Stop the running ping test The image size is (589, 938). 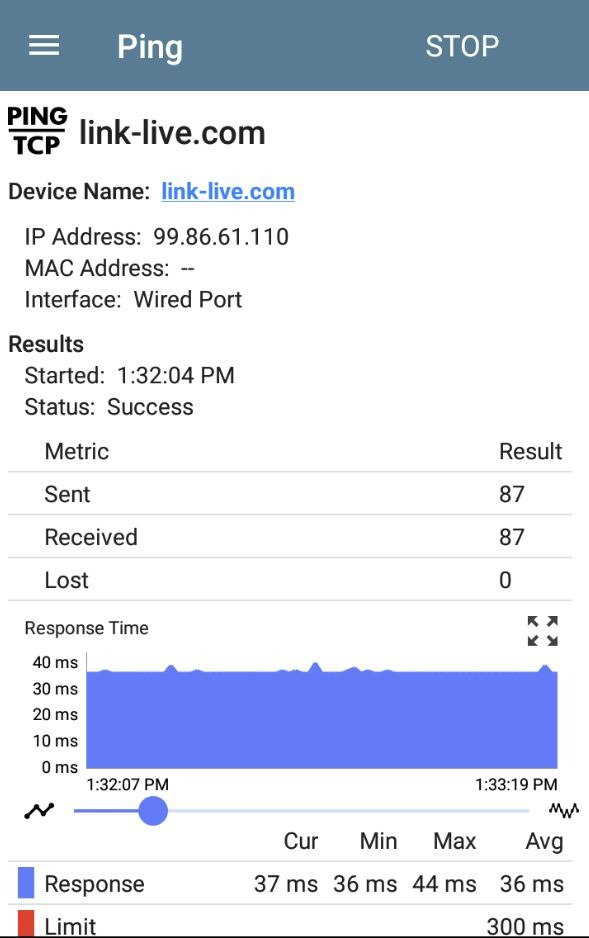[x=462, y=45]
